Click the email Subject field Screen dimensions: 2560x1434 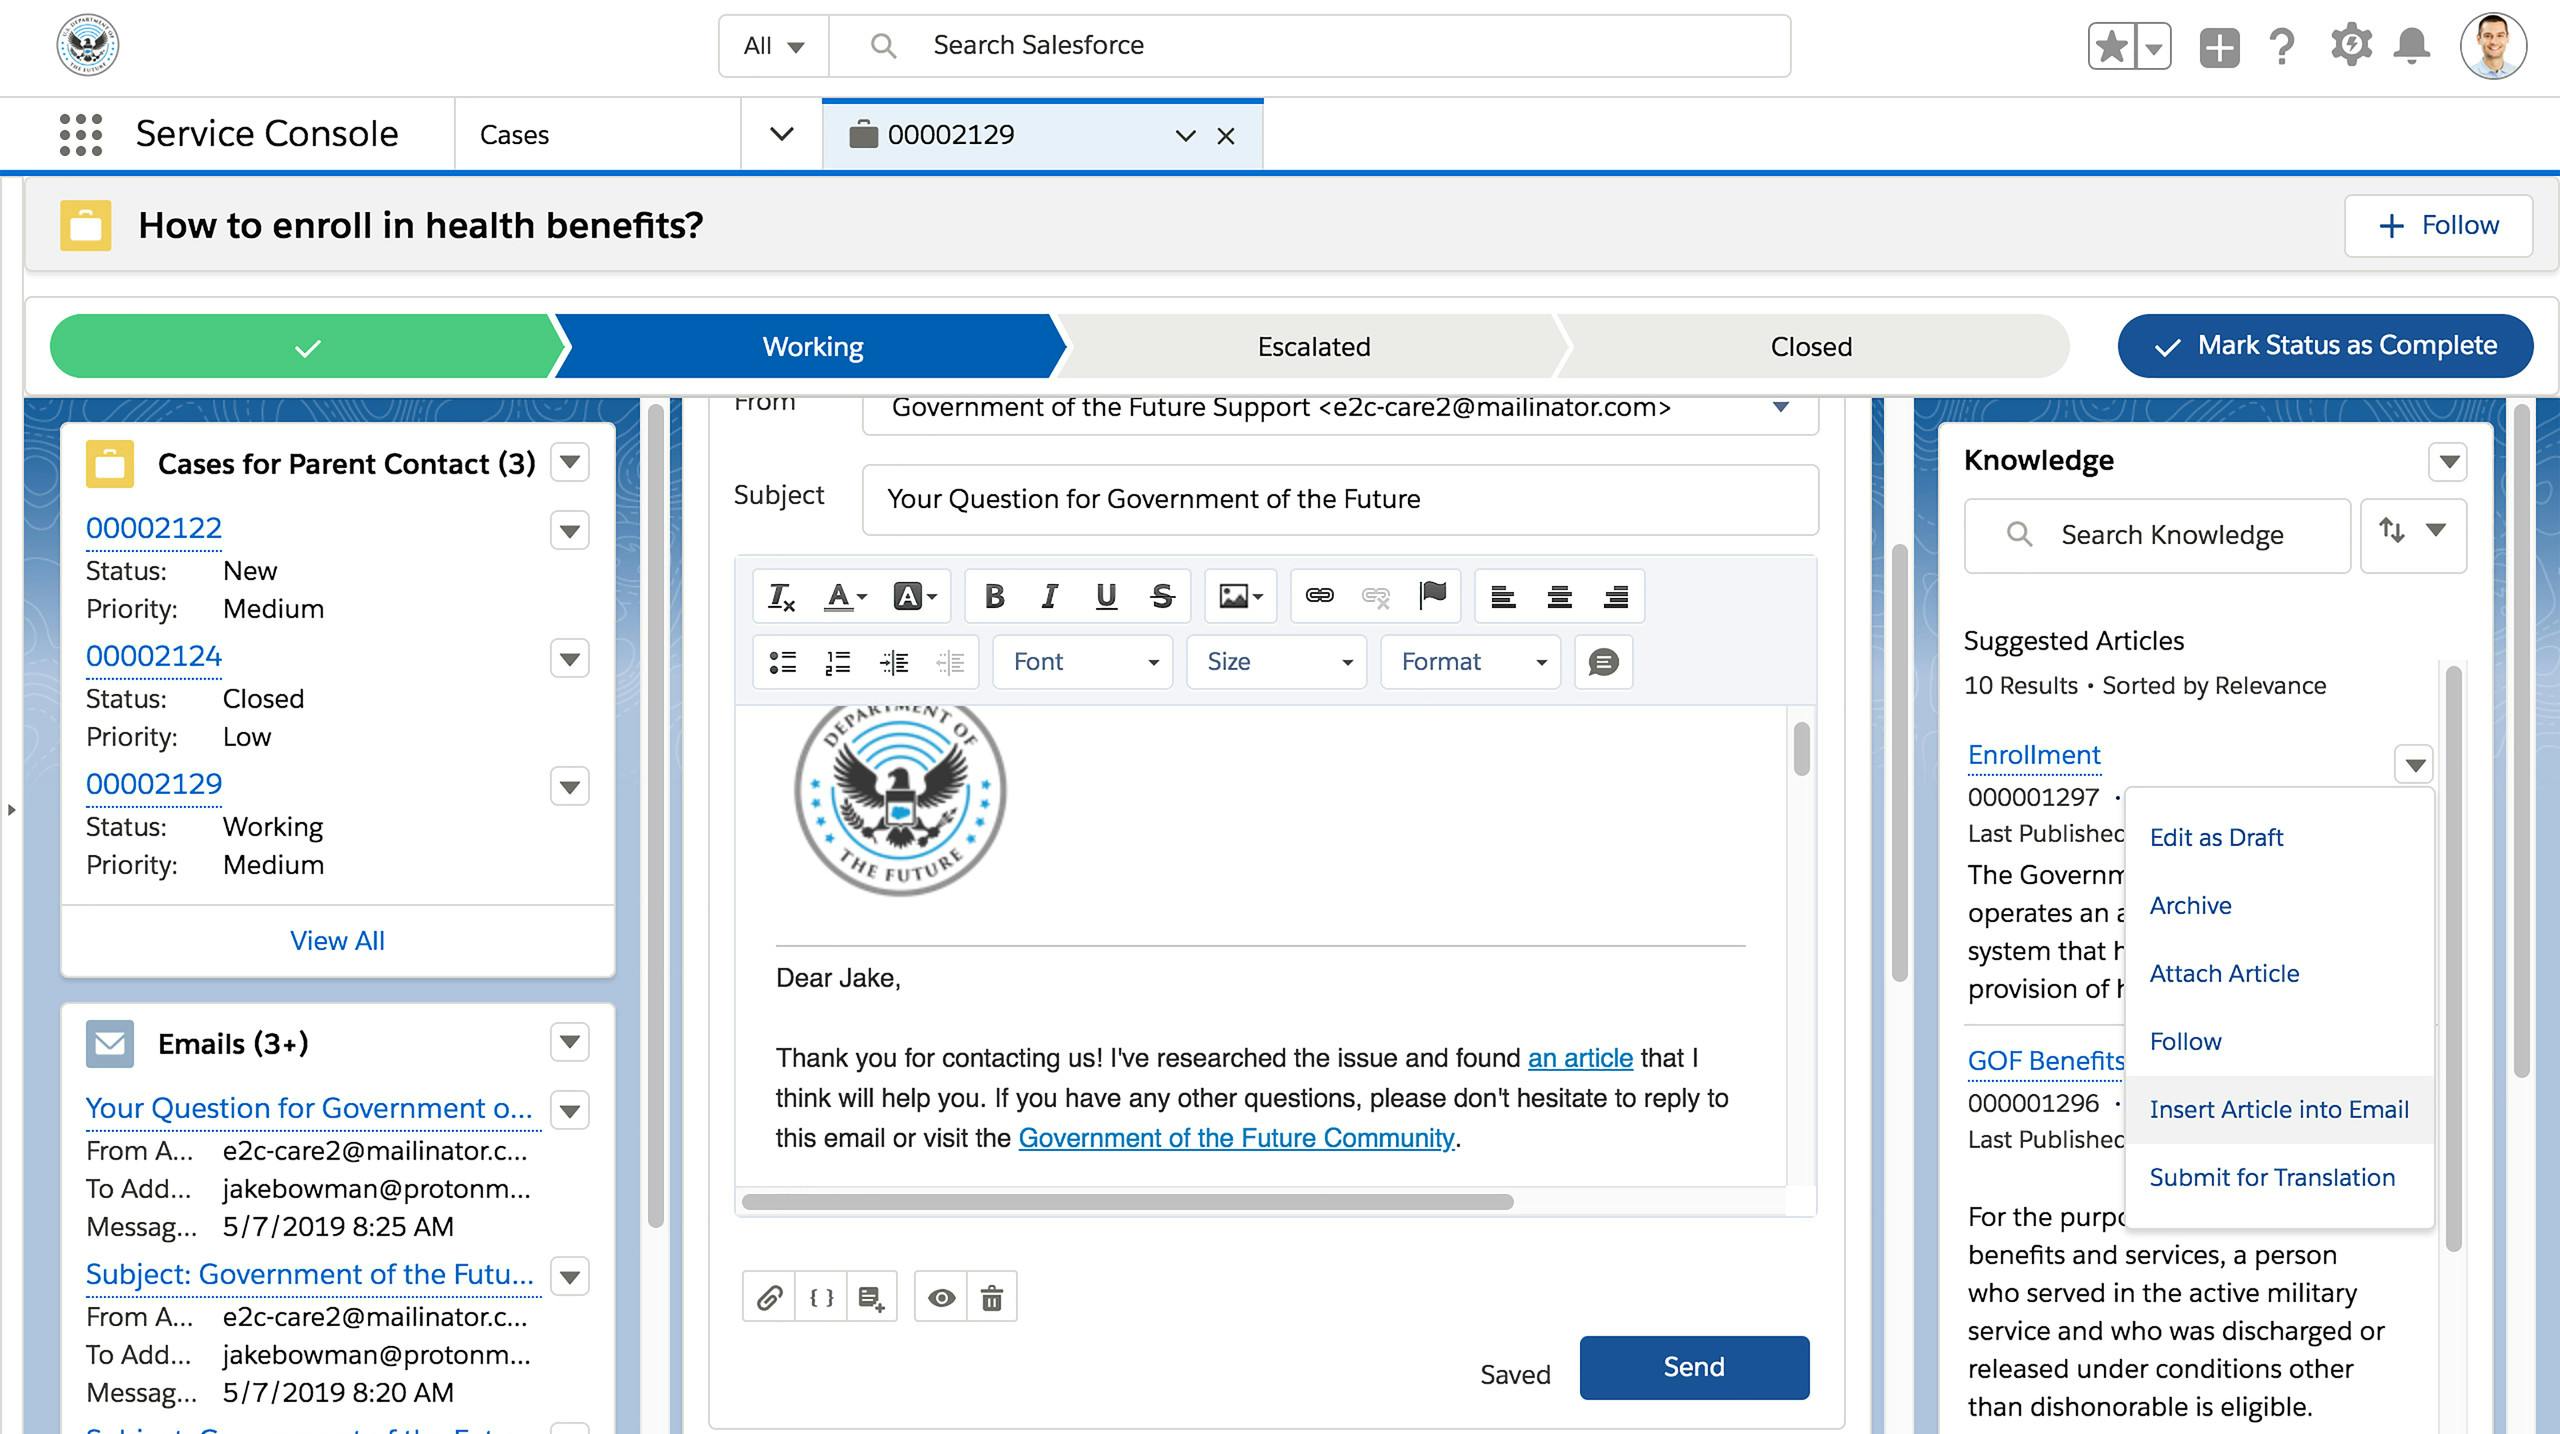pos(1340,499)
